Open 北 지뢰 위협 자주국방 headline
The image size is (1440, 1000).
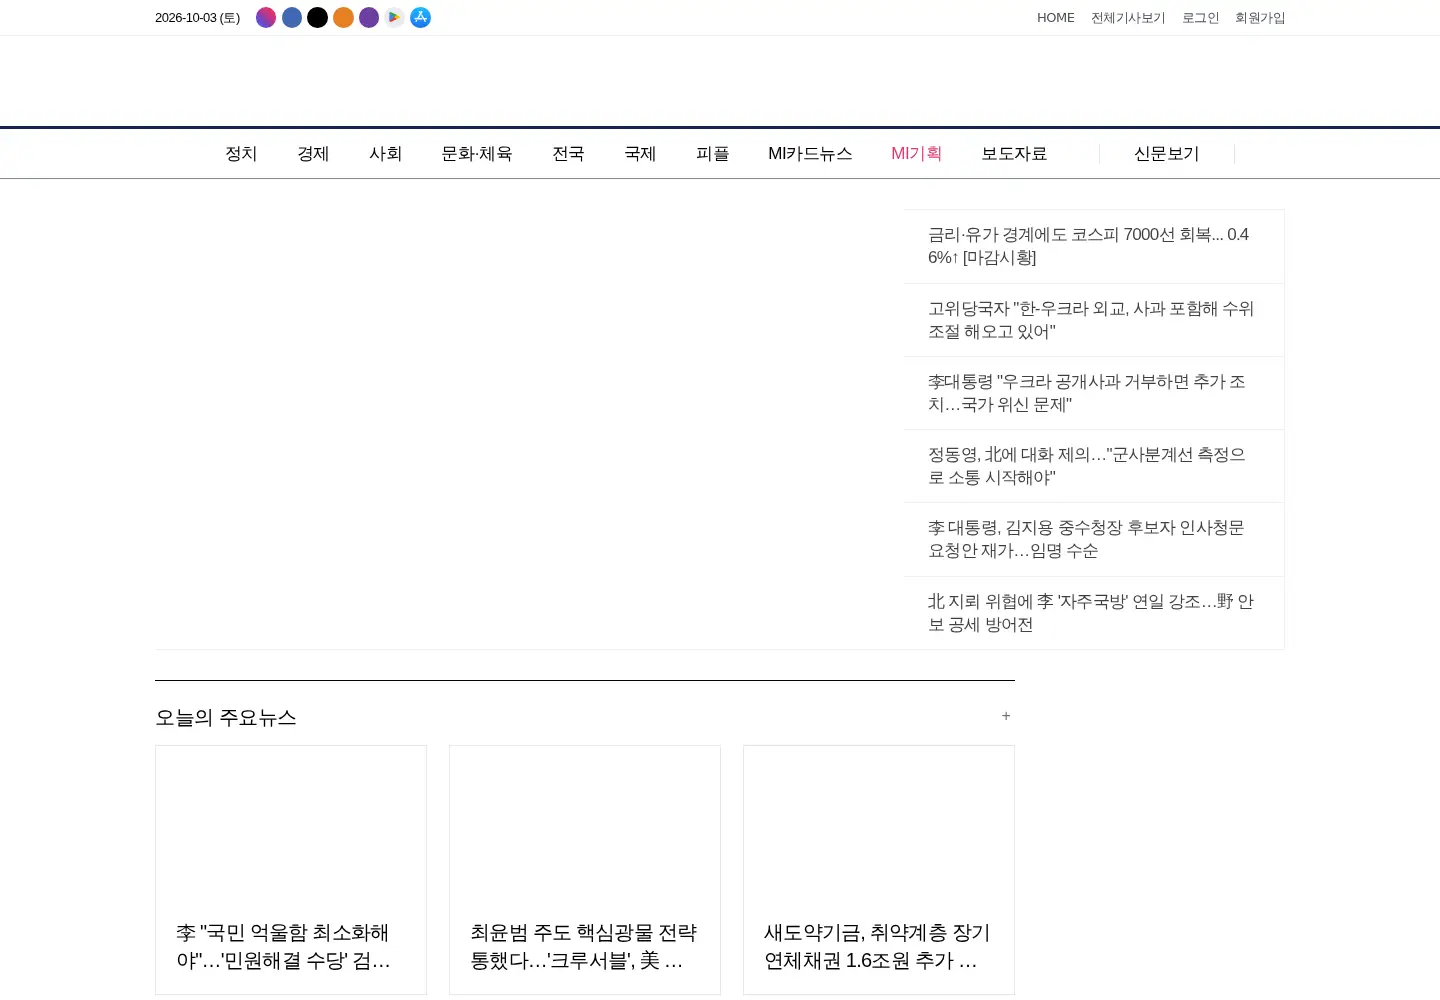(x=1091, y=613)
